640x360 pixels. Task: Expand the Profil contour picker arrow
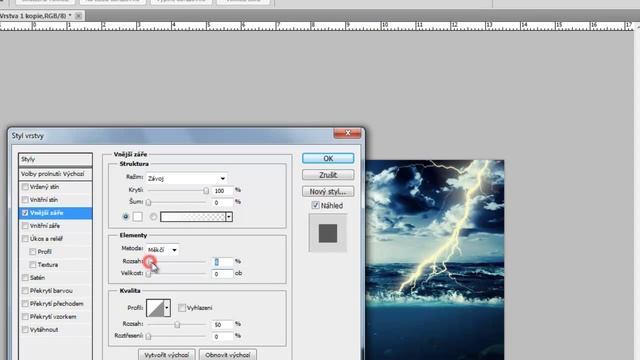[x=167, y=308]
